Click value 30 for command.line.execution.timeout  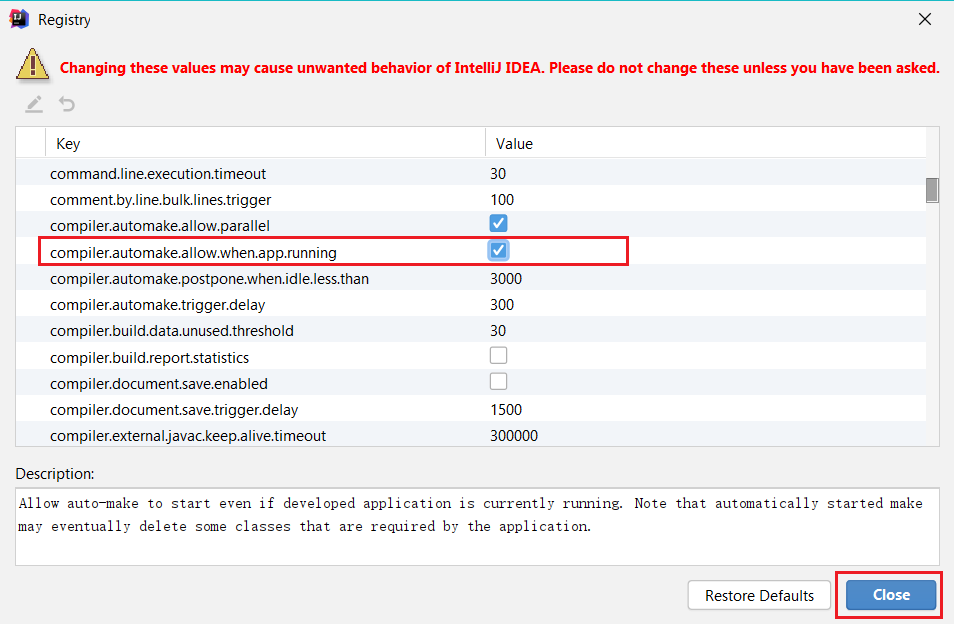[x=498, y=174]
